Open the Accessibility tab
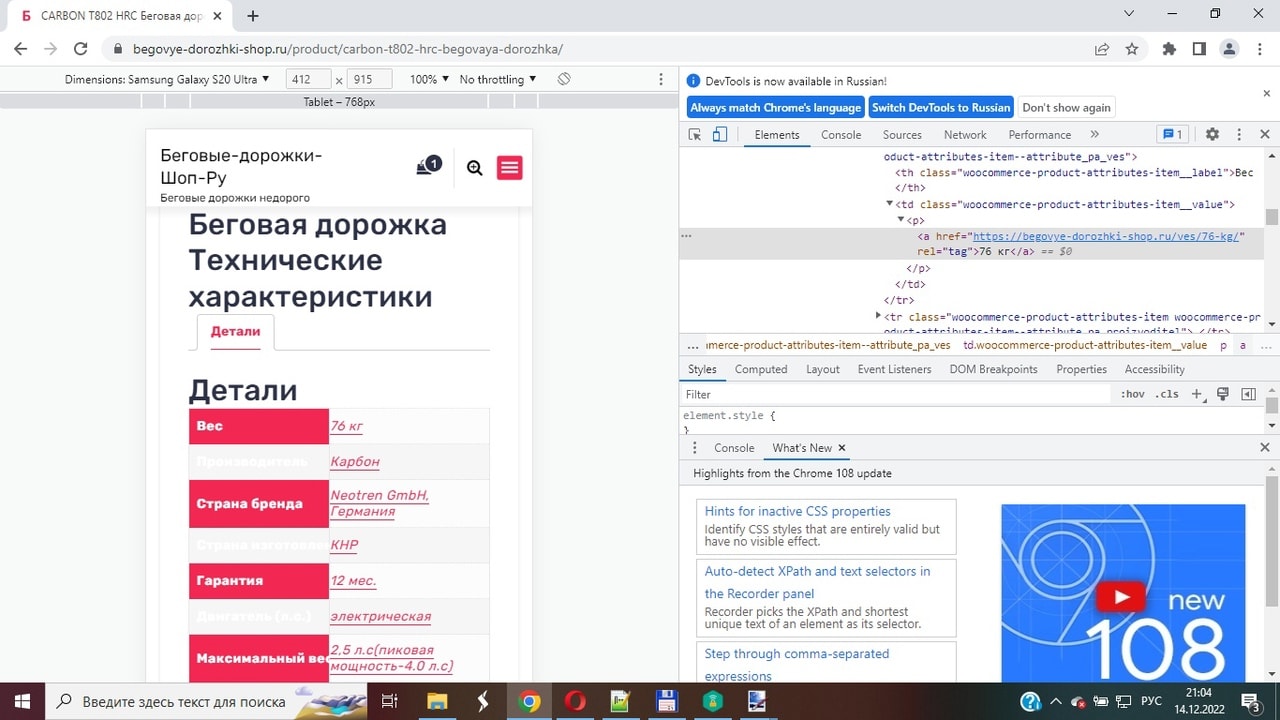The width and height of the screenshot is (1280, 720). [1154, 369]
